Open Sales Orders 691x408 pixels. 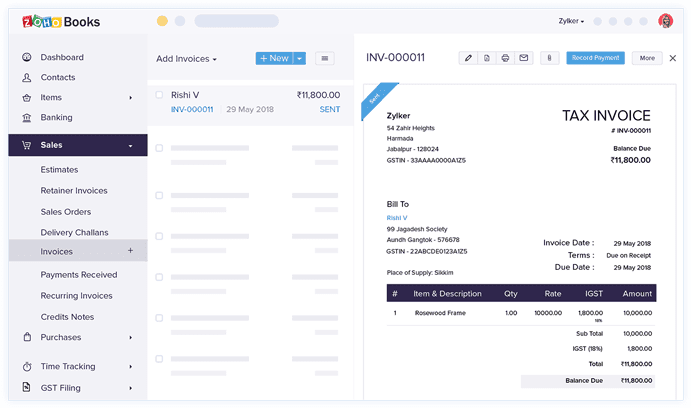point(66,212)
